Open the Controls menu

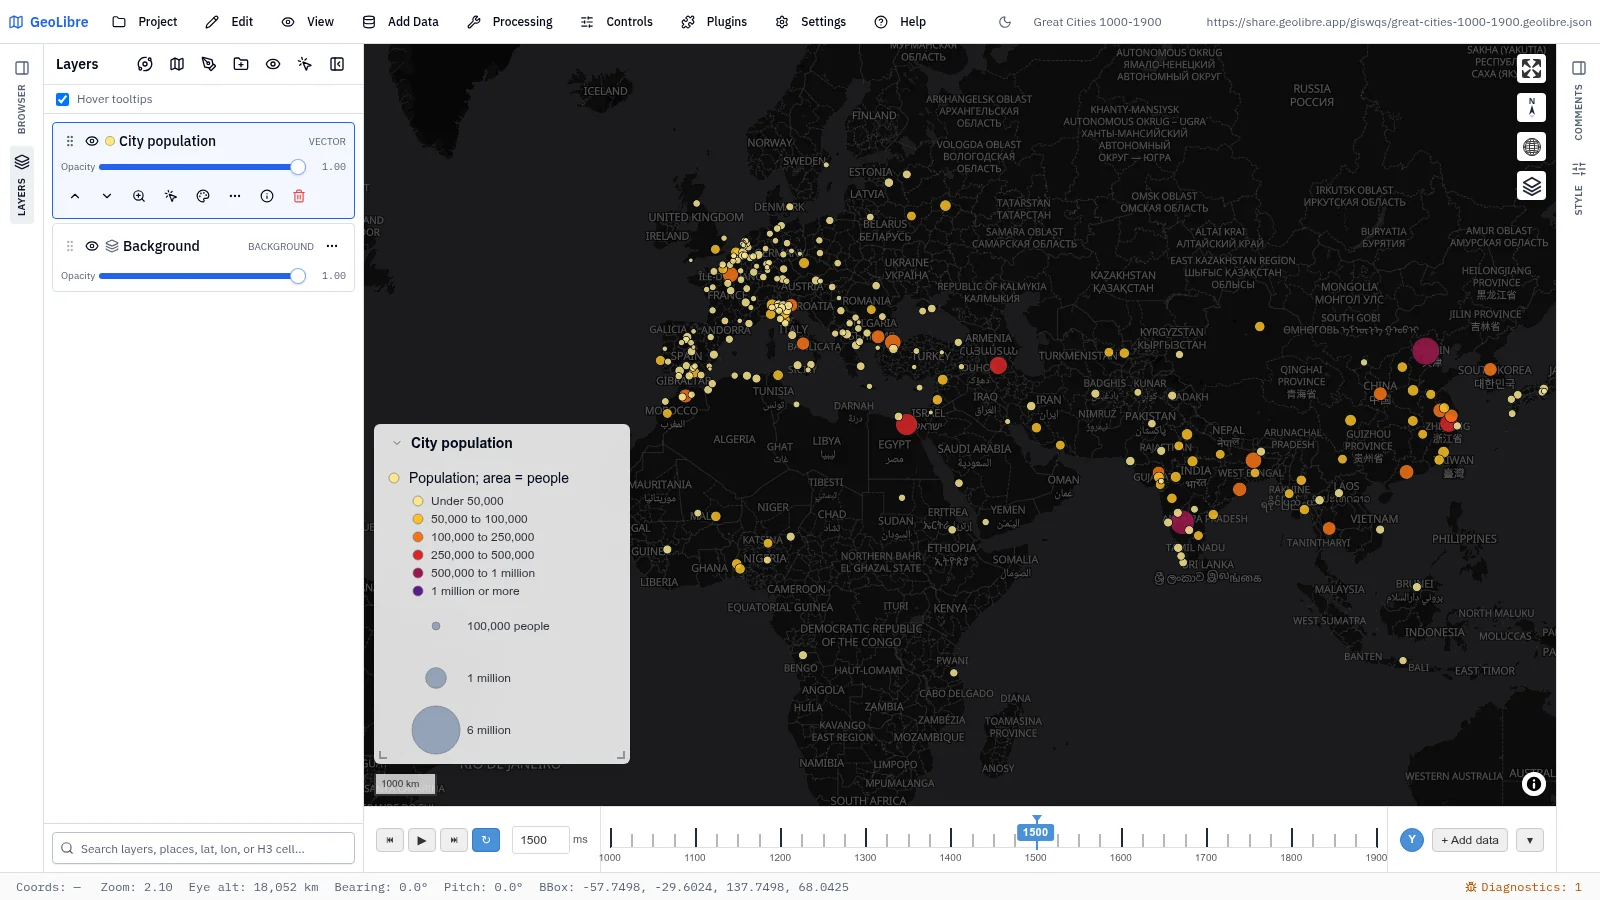point(617,22)
